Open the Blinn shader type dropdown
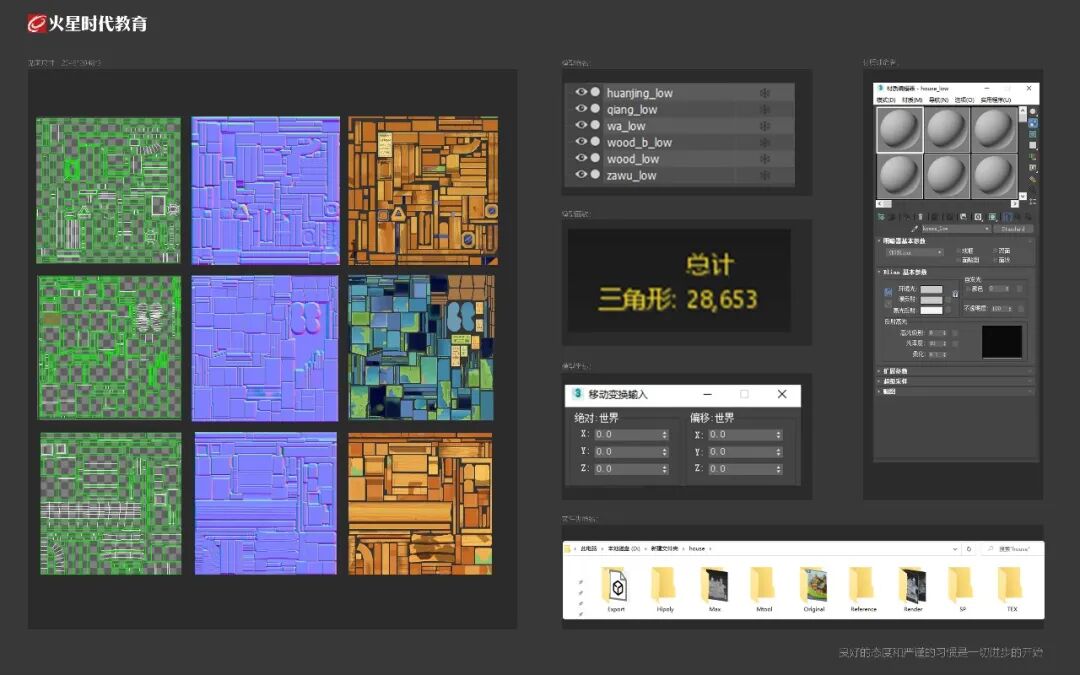Viewport: 1080px width, 675px height. [x=915, y=252]
